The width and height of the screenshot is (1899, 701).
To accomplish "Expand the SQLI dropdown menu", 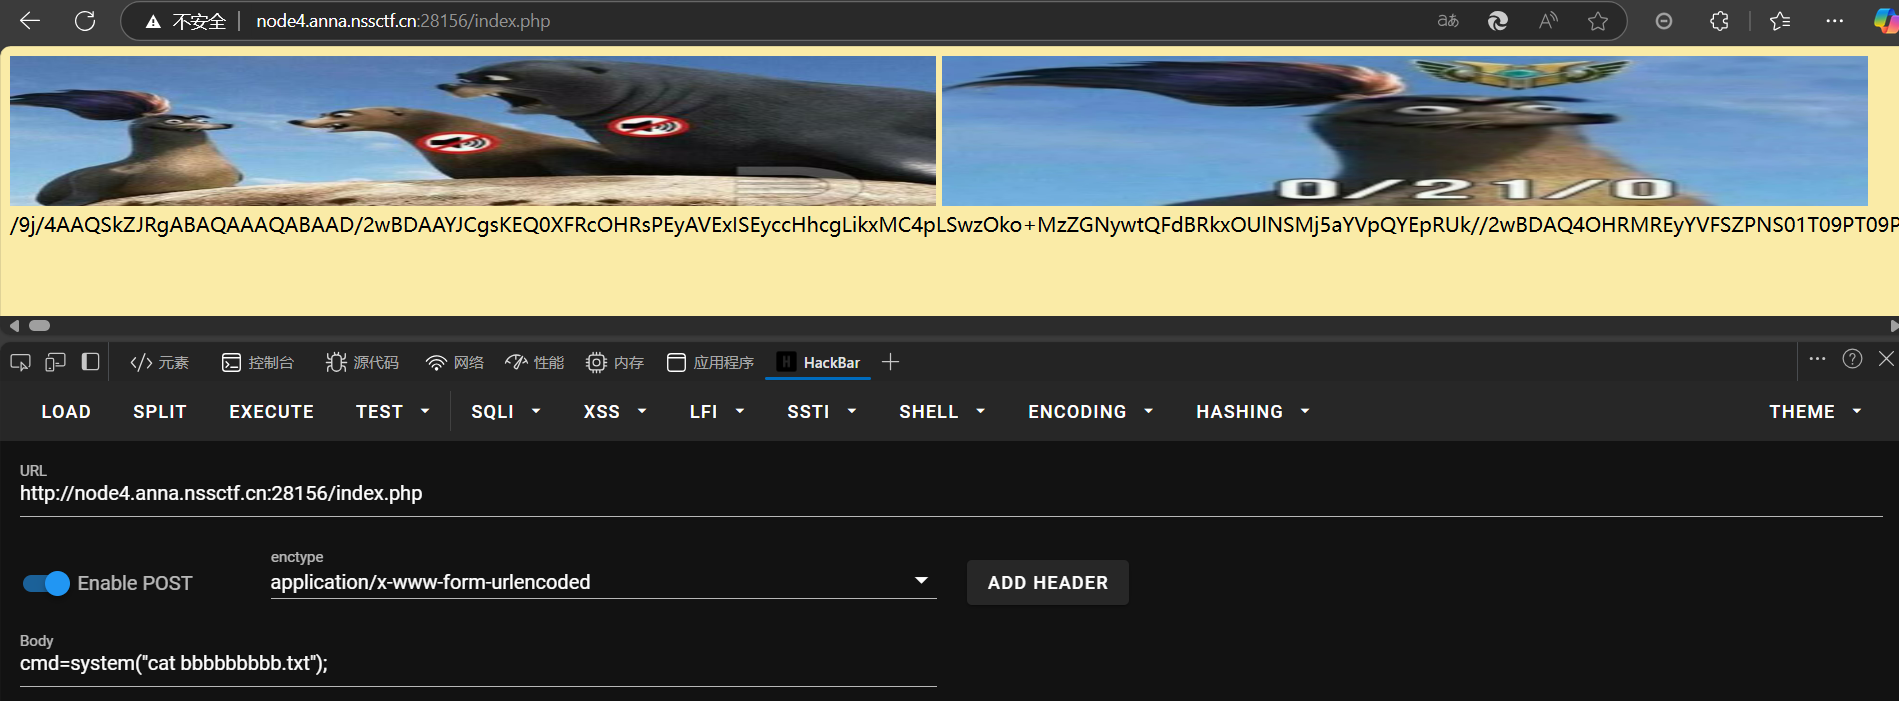I will click(x=505, y=412).
